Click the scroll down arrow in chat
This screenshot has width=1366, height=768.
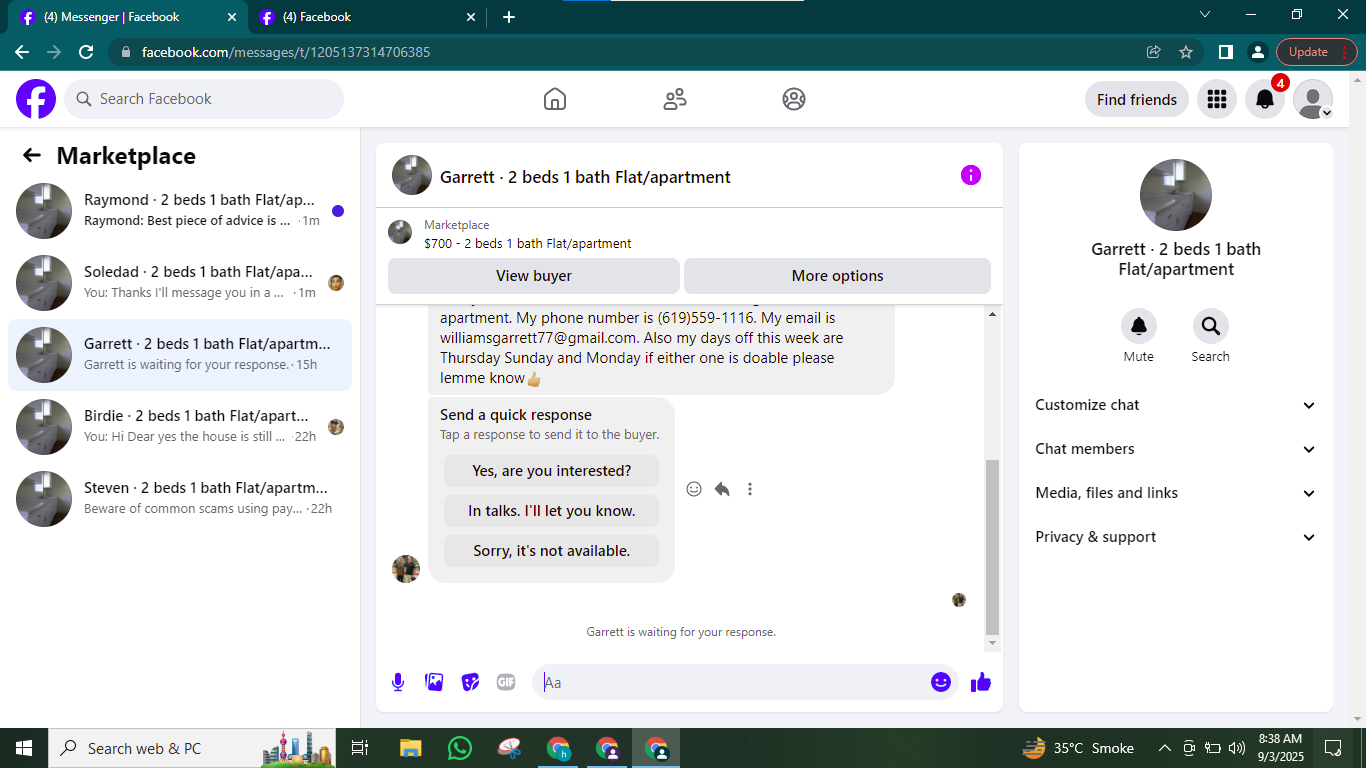pos(992,644)
